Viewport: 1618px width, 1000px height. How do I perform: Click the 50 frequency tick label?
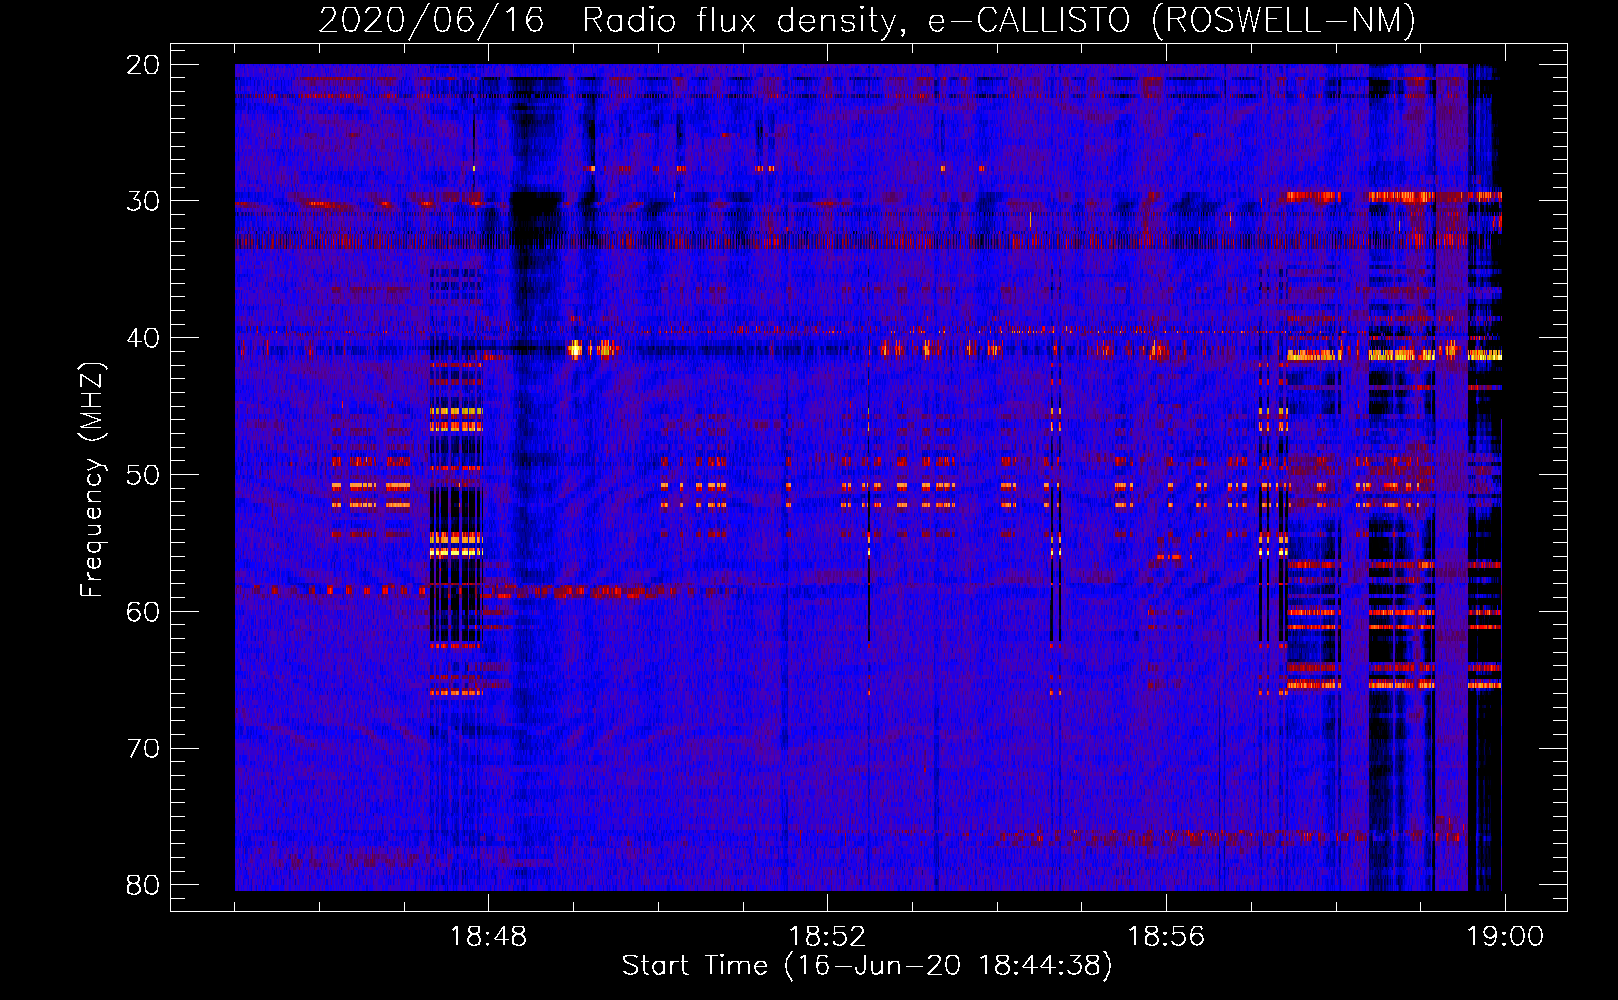(x=143, y=475)
